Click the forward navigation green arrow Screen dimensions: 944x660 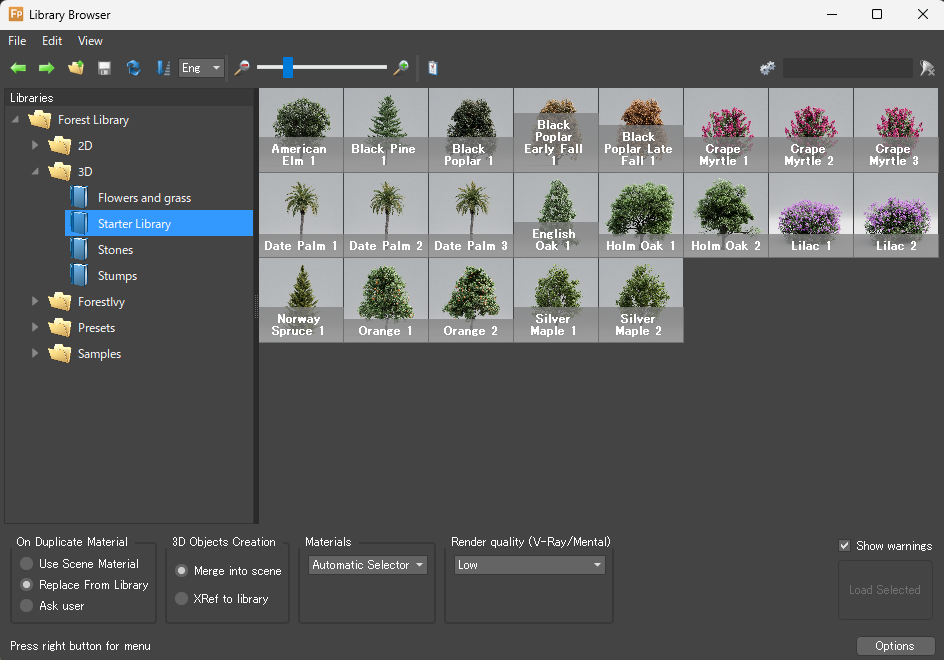46,68
